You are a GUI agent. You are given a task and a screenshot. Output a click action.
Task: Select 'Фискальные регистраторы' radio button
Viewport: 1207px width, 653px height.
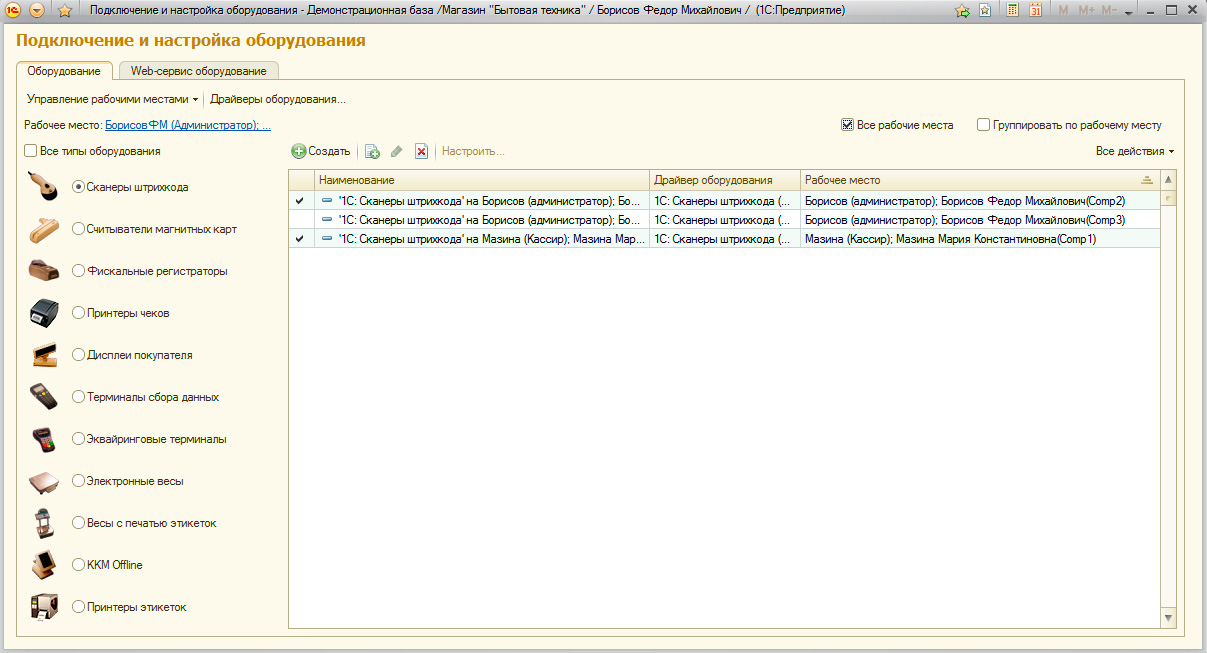click(79, 271)
